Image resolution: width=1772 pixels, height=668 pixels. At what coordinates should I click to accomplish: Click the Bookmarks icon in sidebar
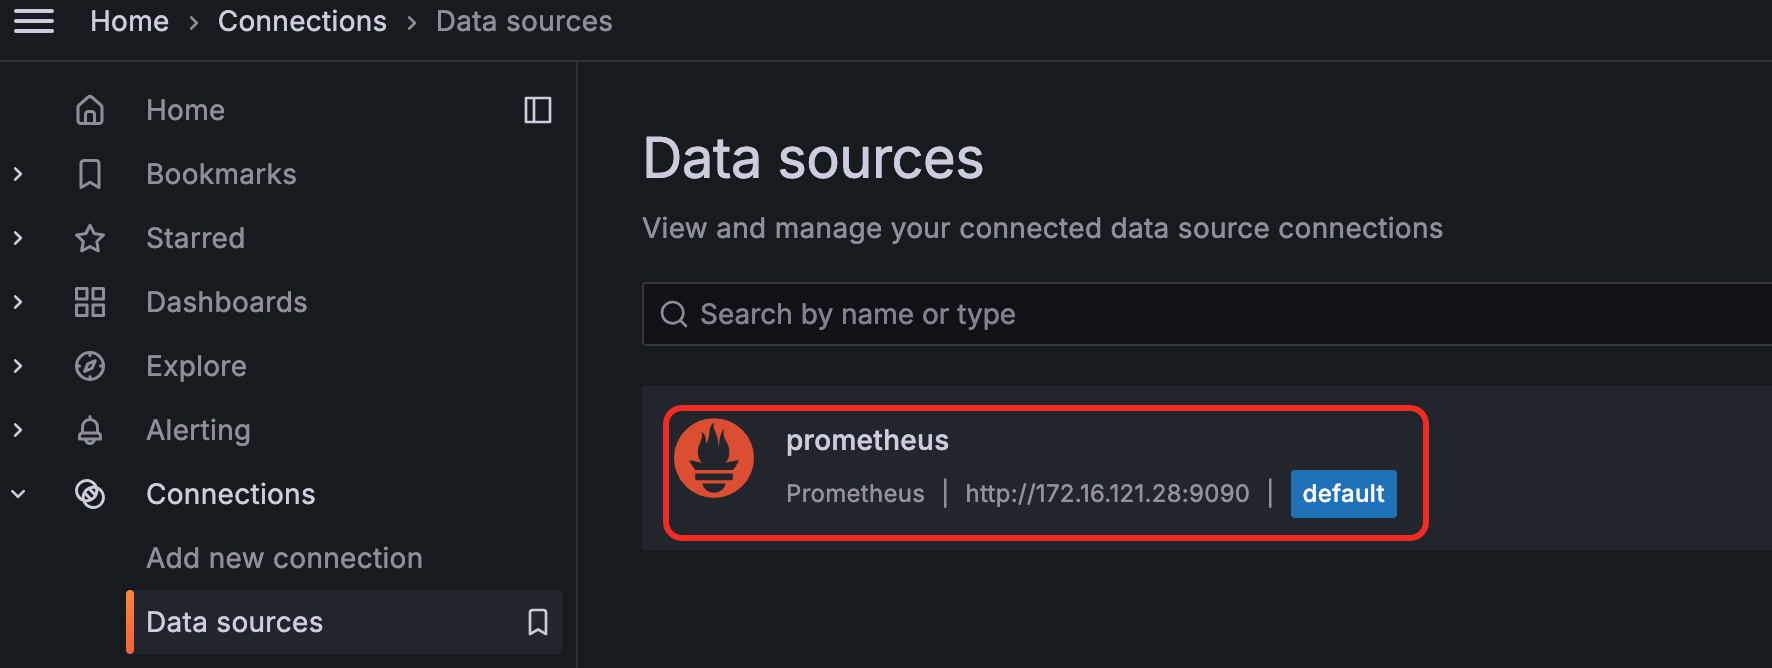90,174
